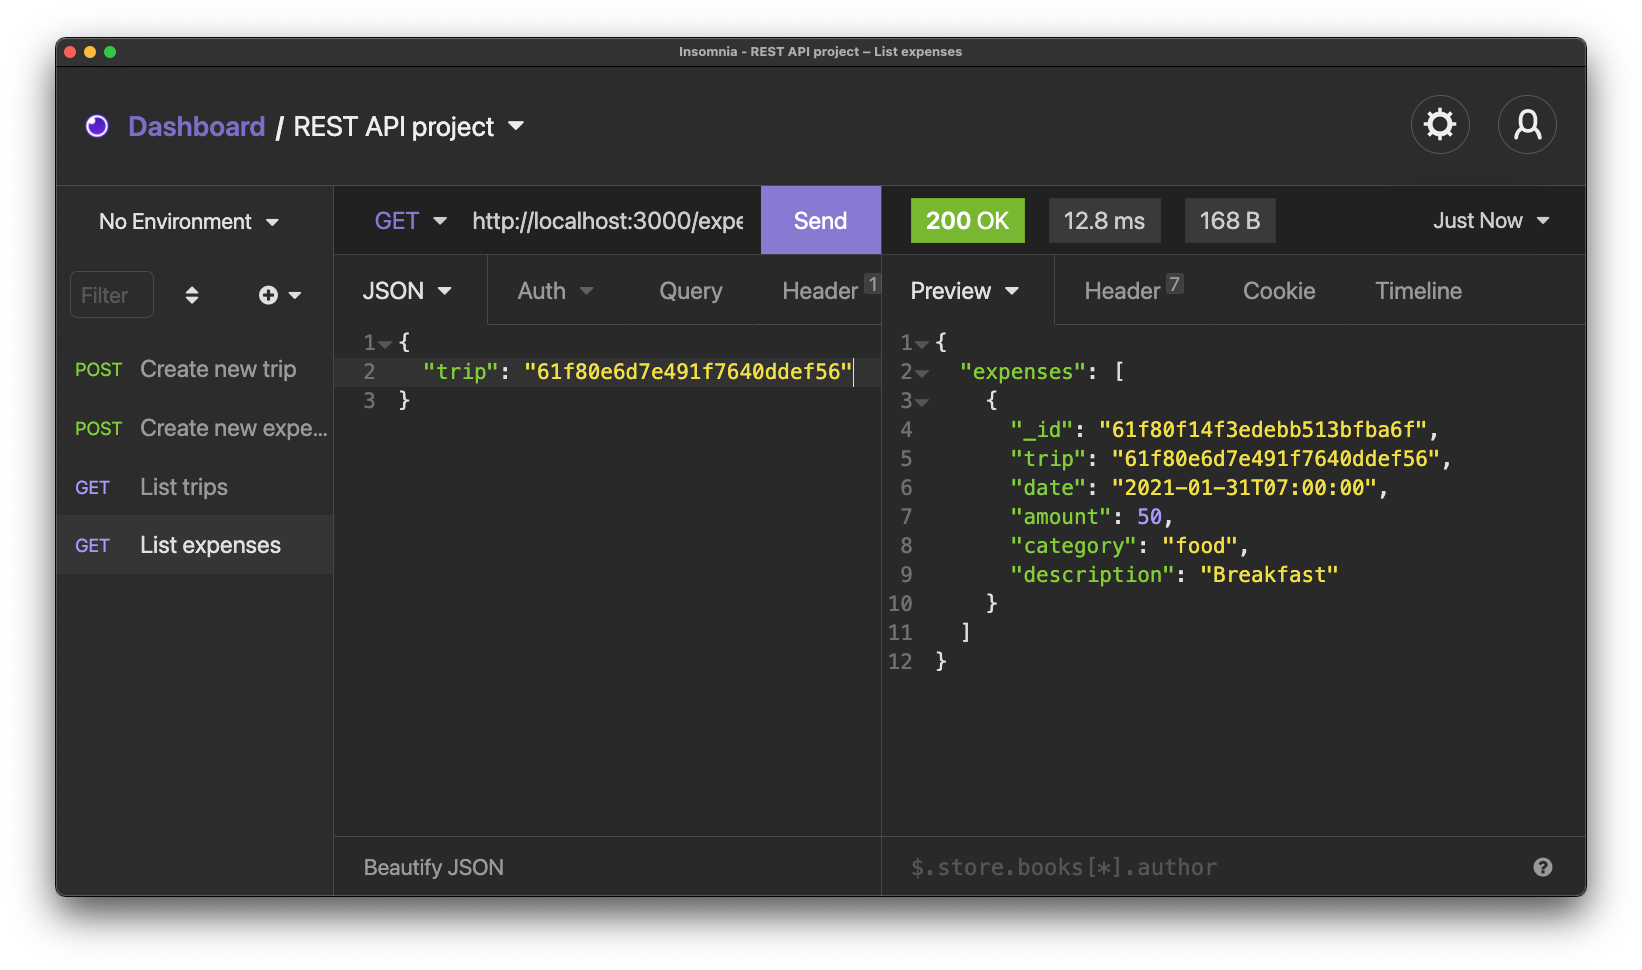Open the response Cookie tab
The height and width of the screenshot is (970, 1642).
(1278, 291)
